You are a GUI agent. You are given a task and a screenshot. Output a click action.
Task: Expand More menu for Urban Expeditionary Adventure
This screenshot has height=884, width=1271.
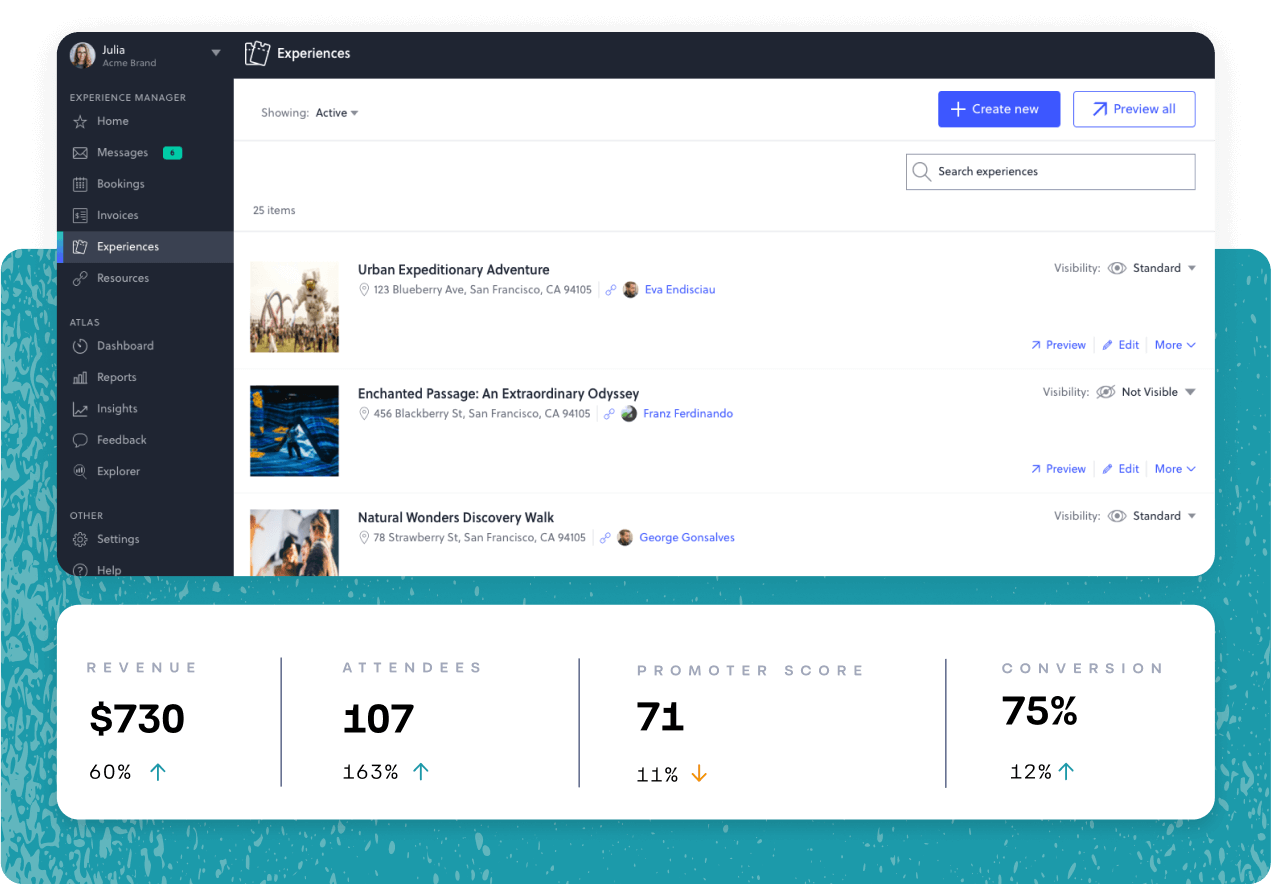tap(1175, 345)
